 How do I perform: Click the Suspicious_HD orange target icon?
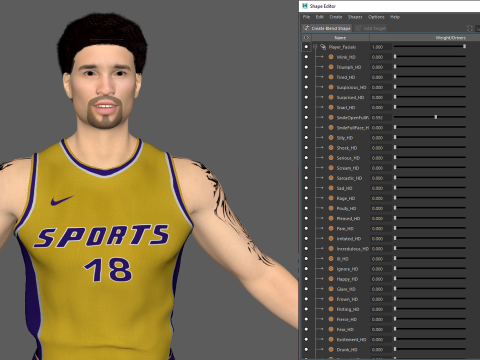(x=331, y=87)
